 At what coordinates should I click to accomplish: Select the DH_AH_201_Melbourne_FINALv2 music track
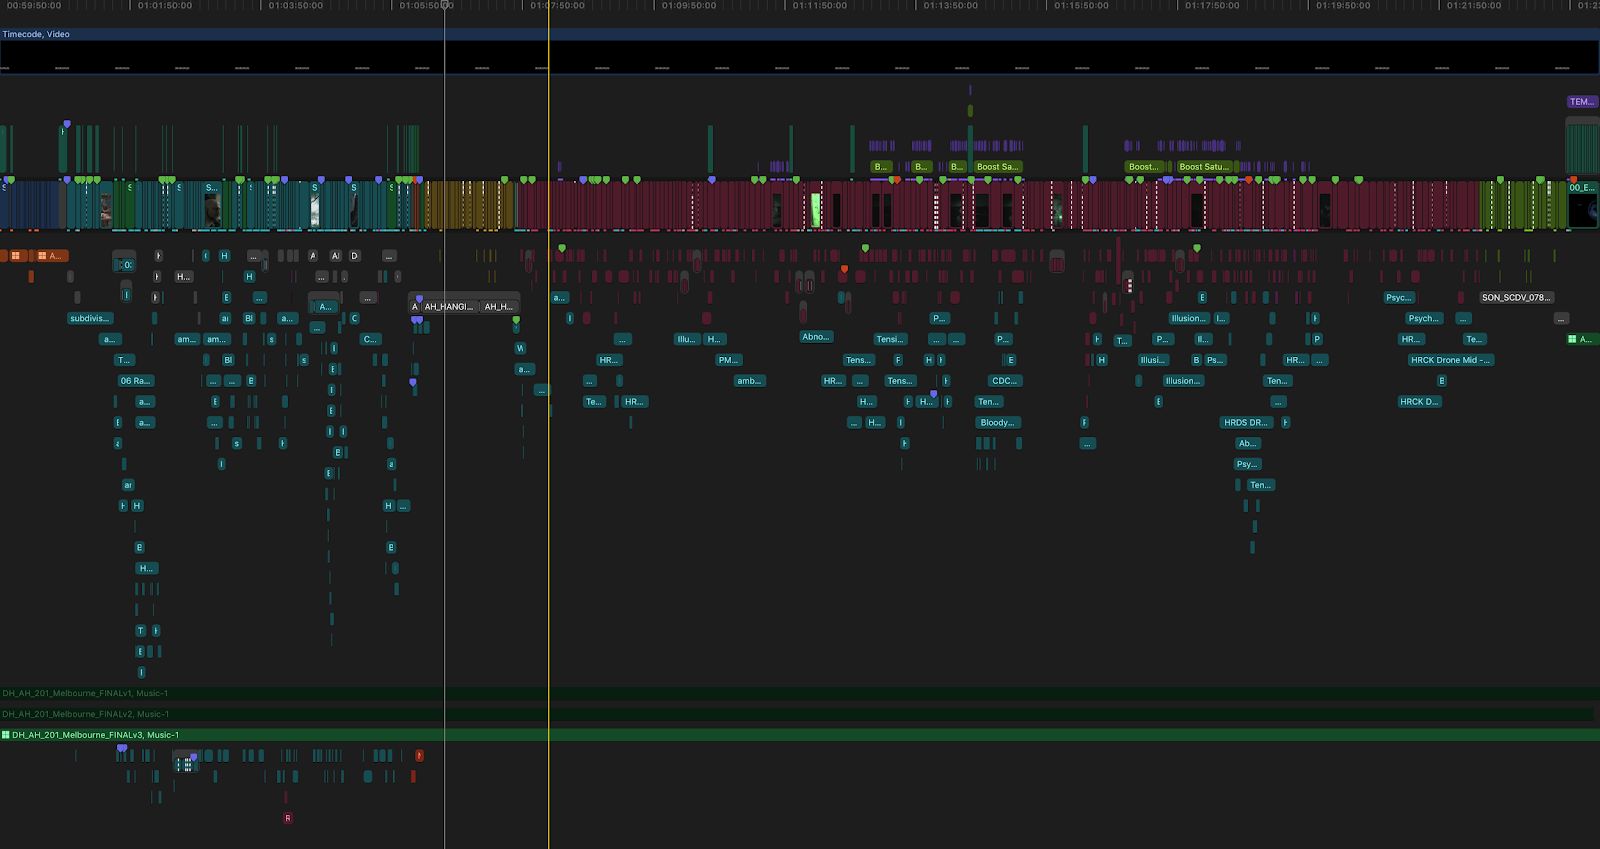[797, 714]
